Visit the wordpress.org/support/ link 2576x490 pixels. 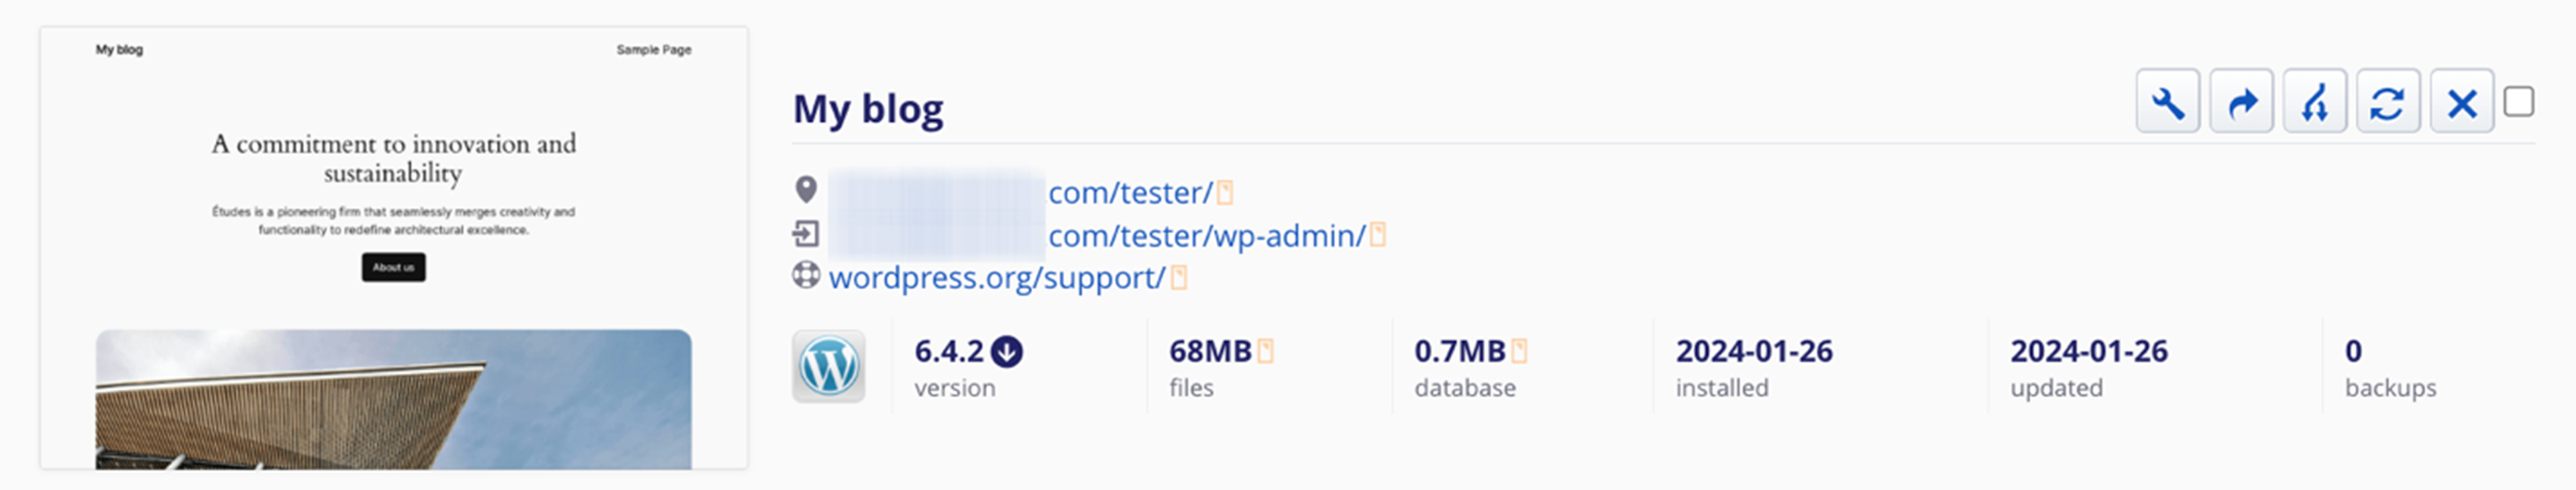pyautogui.click(x=996, y=277)
